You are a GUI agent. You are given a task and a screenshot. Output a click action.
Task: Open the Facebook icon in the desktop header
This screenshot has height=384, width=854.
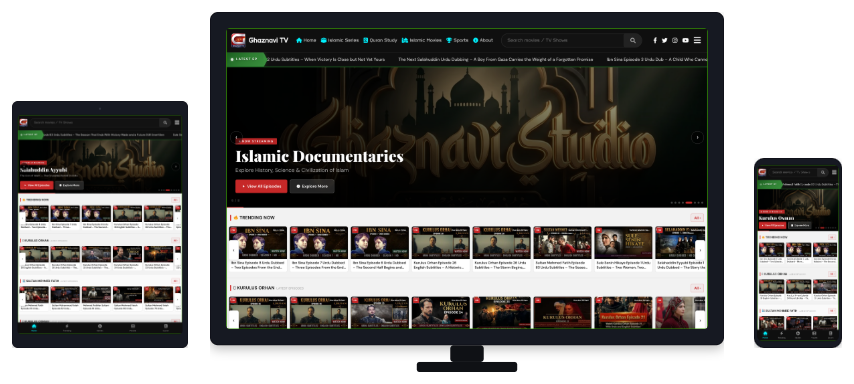click(655, 40)
